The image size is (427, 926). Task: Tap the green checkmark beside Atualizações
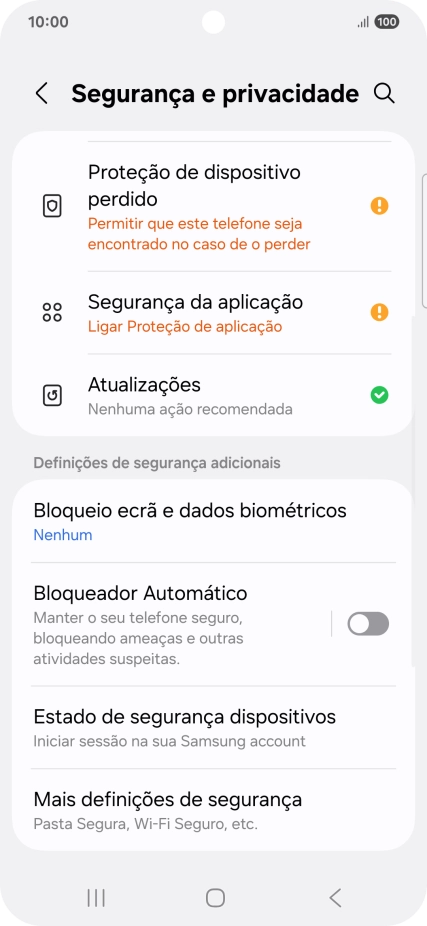coord(379,395)
